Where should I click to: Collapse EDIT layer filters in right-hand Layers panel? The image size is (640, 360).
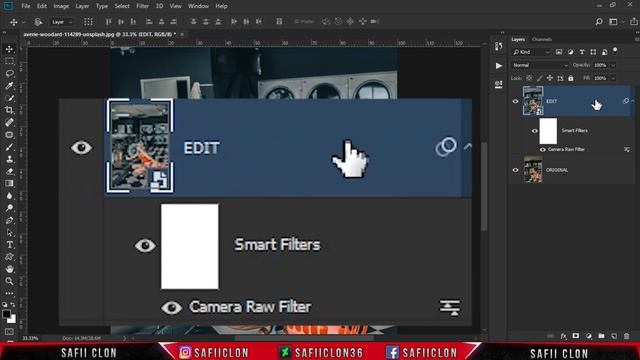pos(633,101)
